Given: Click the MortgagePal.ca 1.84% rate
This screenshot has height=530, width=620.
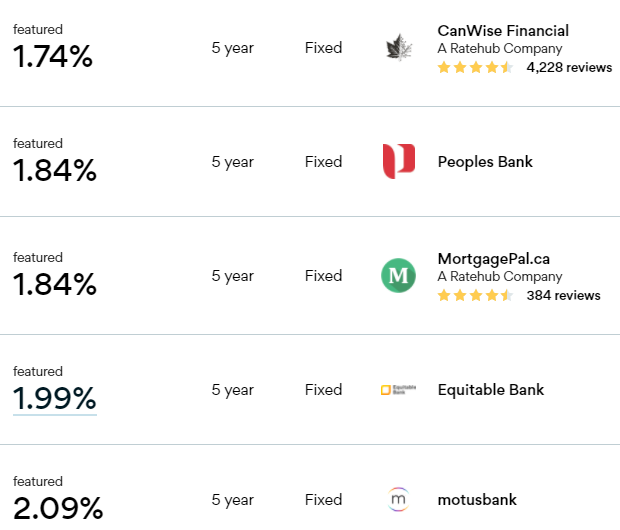Looking at the screenshot, I should 55,284.
